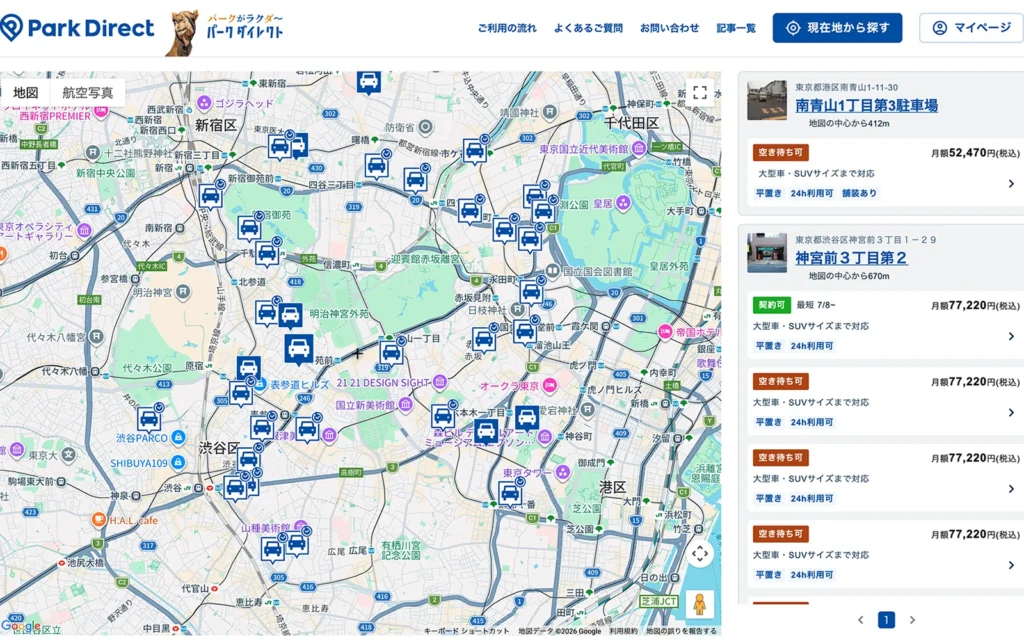This screenshot has width=1024, height=640.
Task: Click the 皇居 map landmark pin
Action: coord(624,203)
